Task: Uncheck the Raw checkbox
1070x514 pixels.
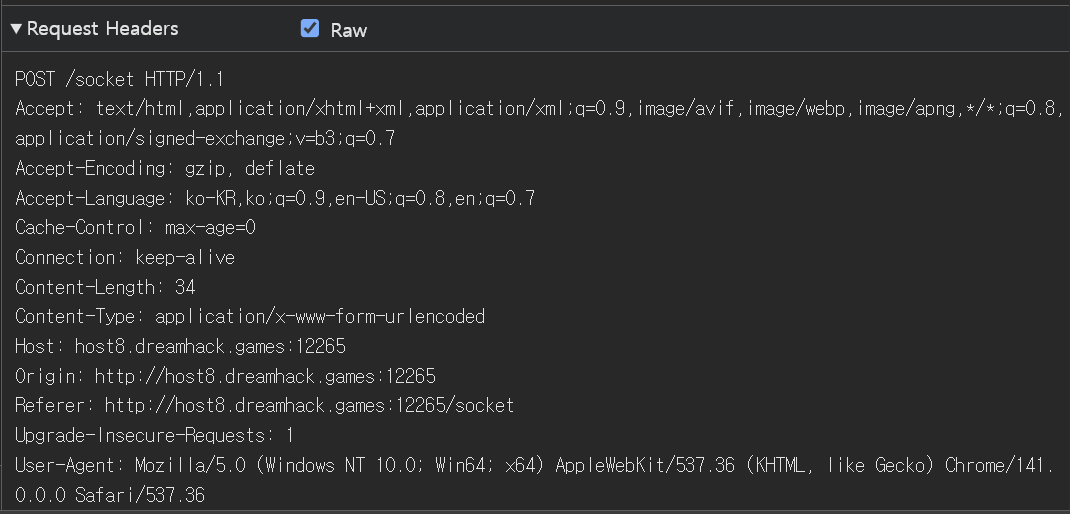Action: (310, 29)
